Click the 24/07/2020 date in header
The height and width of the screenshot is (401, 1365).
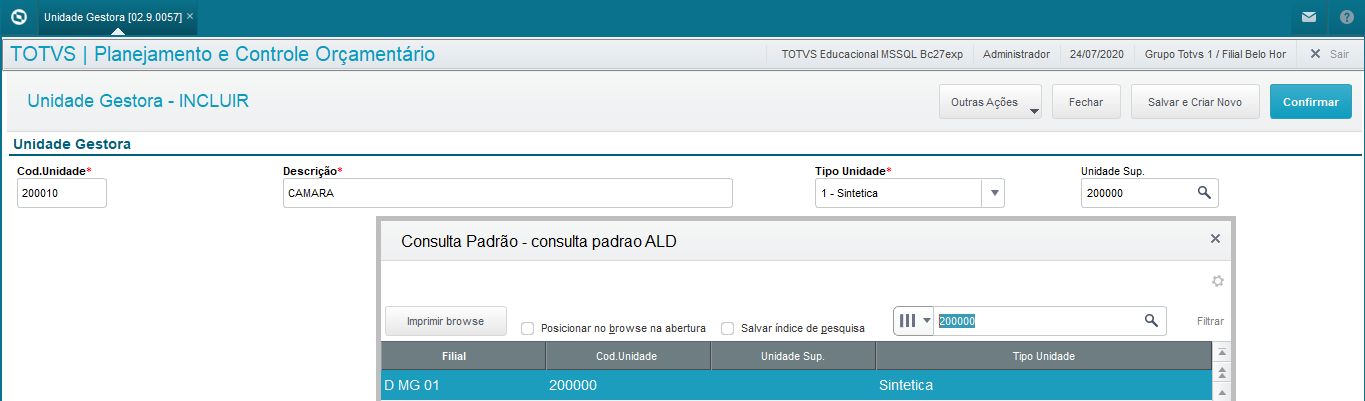tap(1097, 54)
